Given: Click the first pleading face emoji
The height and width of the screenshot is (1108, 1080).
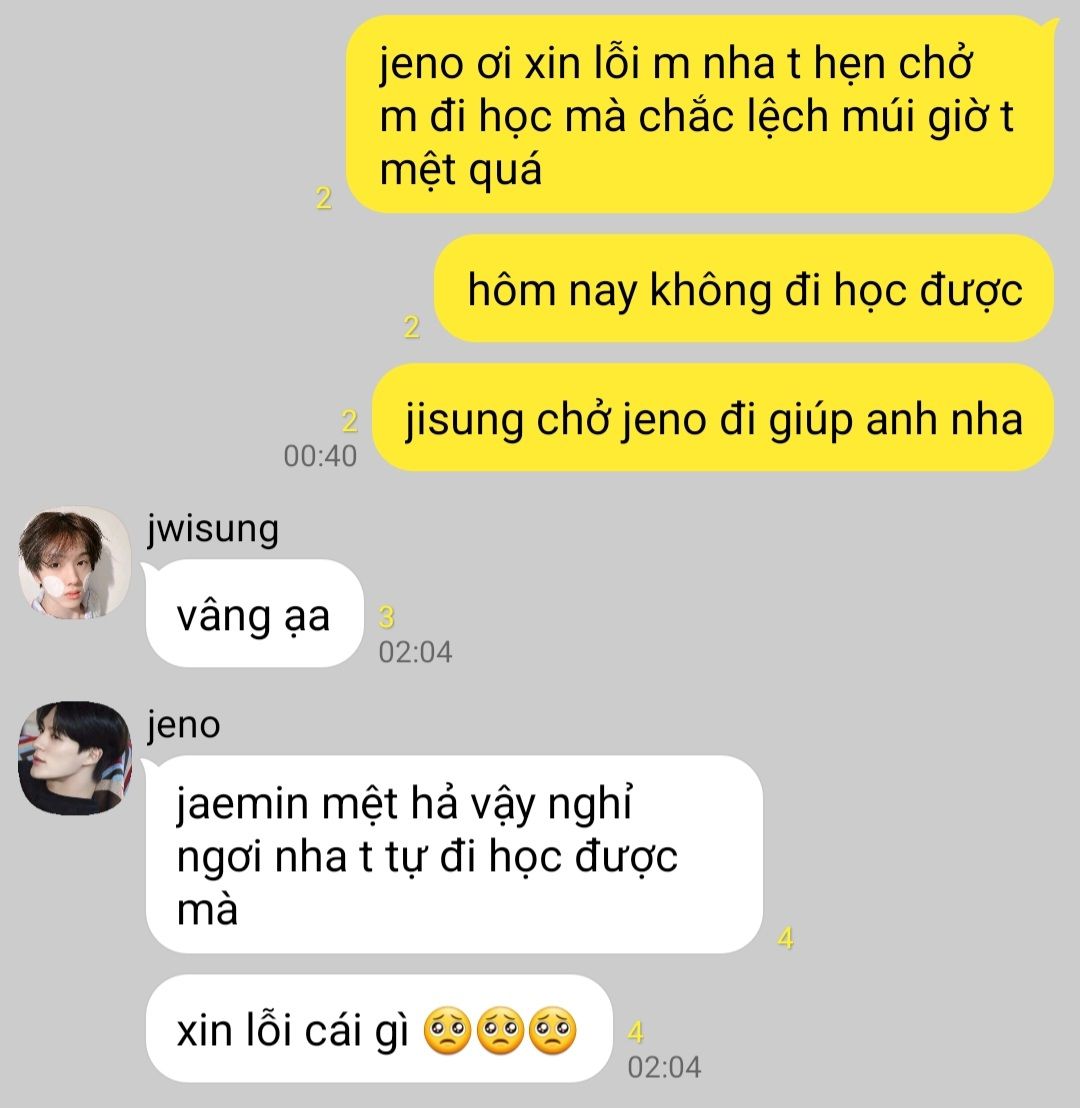Looking at the screenshot, I should (447, 1030).
